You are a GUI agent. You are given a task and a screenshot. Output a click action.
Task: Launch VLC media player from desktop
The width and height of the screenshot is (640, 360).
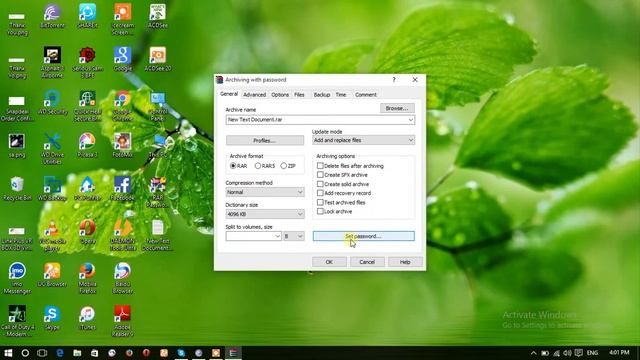point(52,236)
